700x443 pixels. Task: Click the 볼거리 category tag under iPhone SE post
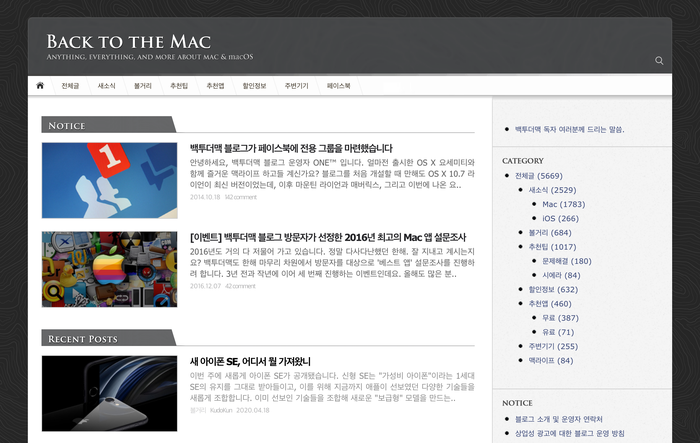click(x=198, y=410)
